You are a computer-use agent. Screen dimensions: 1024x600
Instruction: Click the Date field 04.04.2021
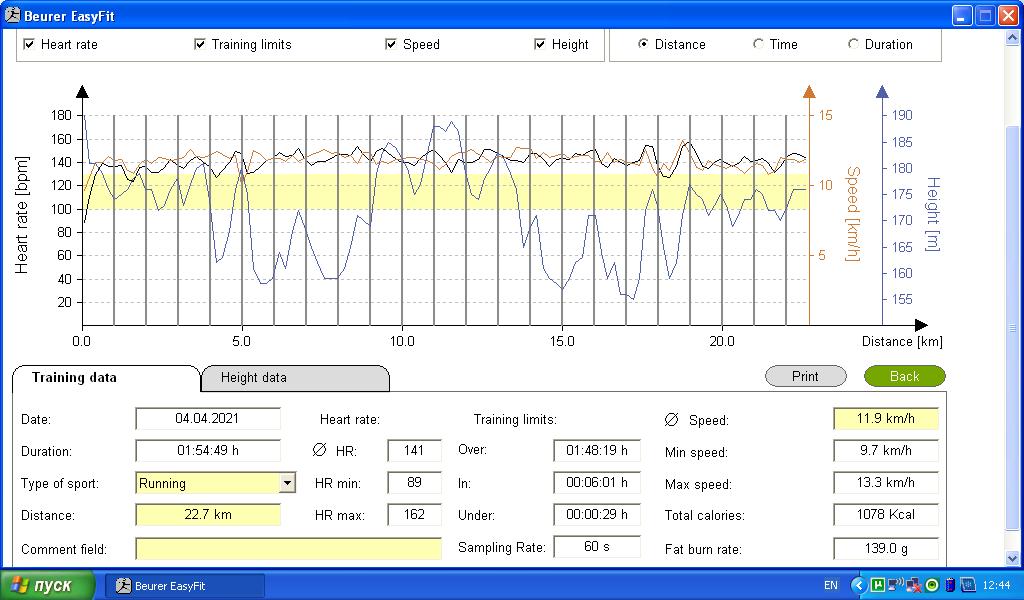(x=208, y=418)
